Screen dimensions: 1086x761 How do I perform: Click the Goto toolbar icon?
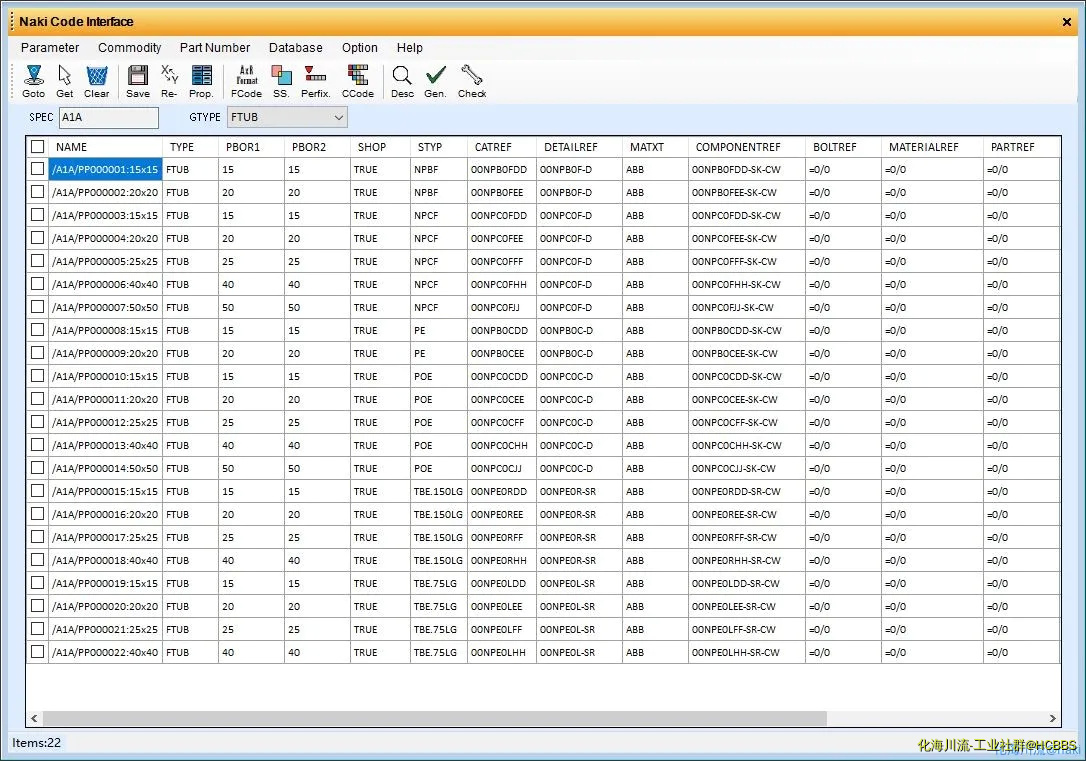33,81
